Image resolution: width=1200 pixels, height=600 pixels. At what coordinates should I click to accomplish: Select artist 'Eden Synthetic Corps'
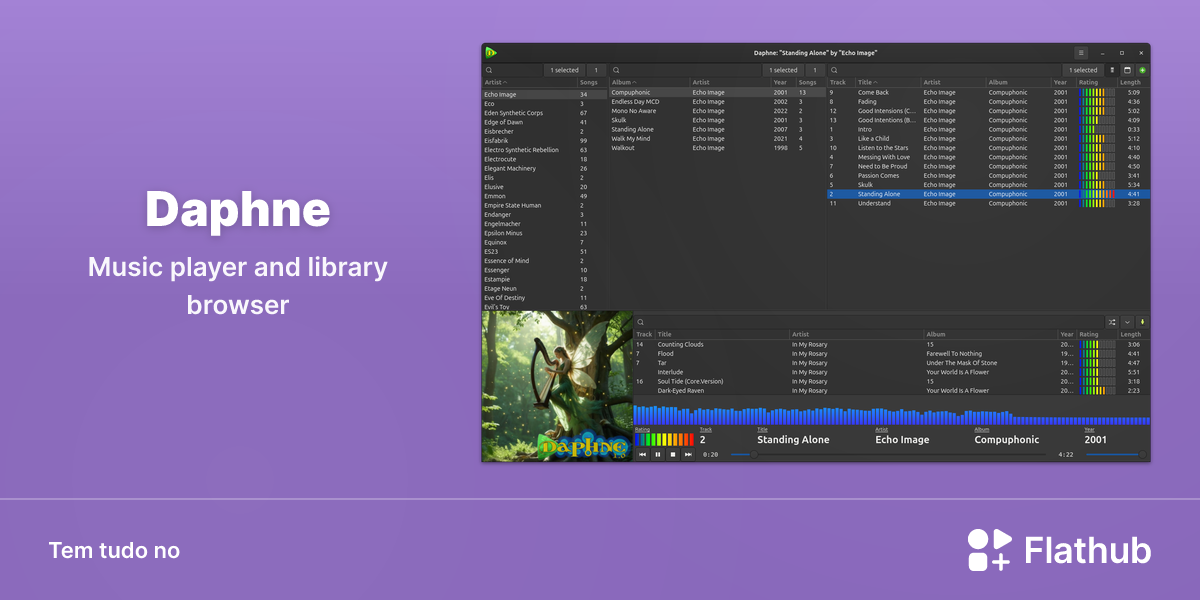(544, 113)
